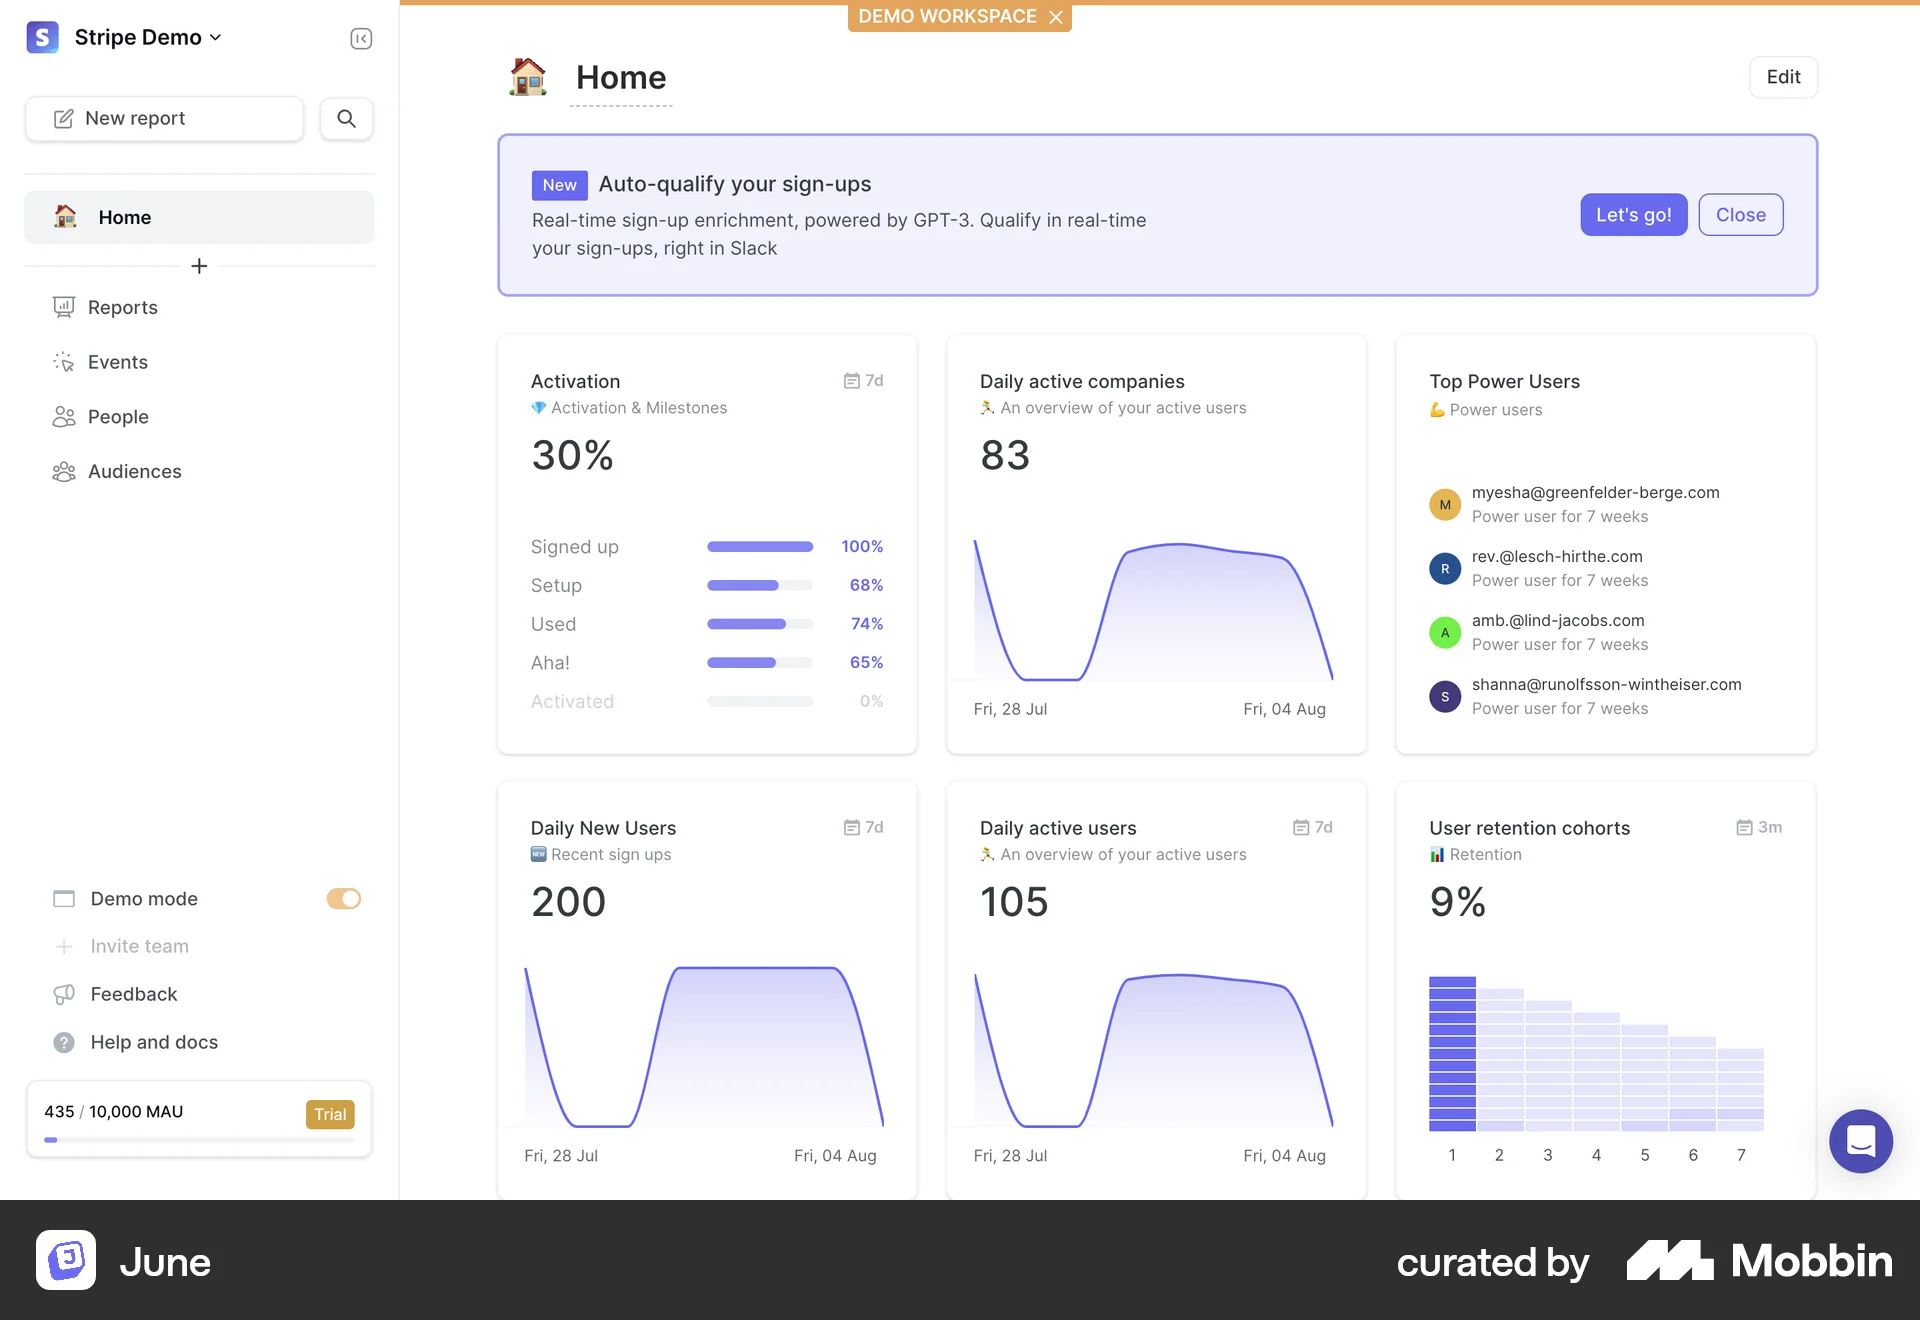This screenshot has height=1320, width=1920.
Task: Click the Let's go! button
Action: point(1633,215)
